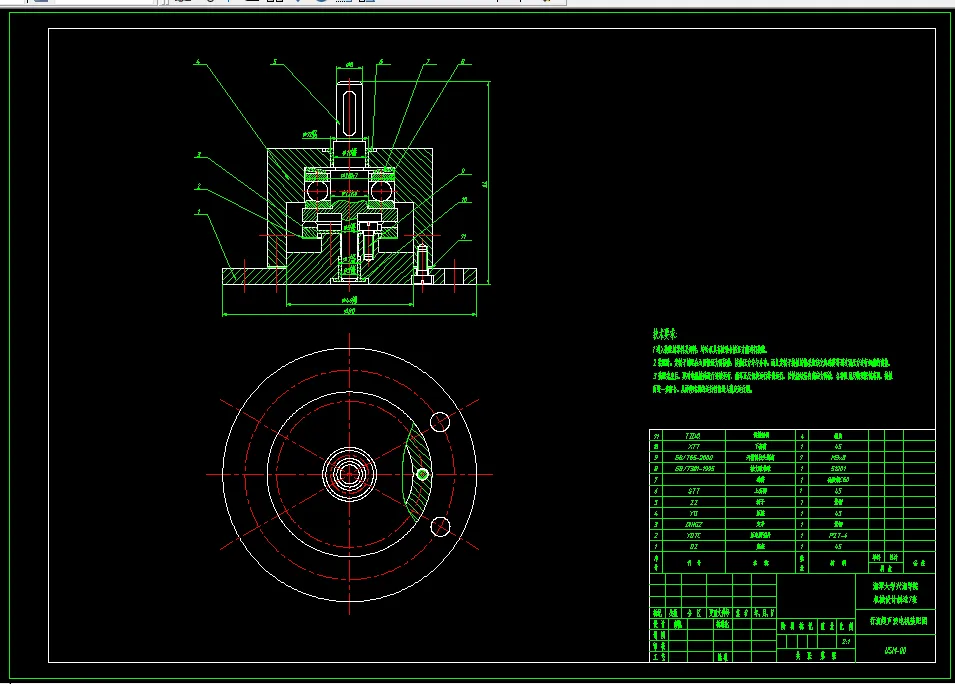Select the small green screw circle in plan view
The width and height of the screenshot is (955, 684).
(x=423, y=474)
